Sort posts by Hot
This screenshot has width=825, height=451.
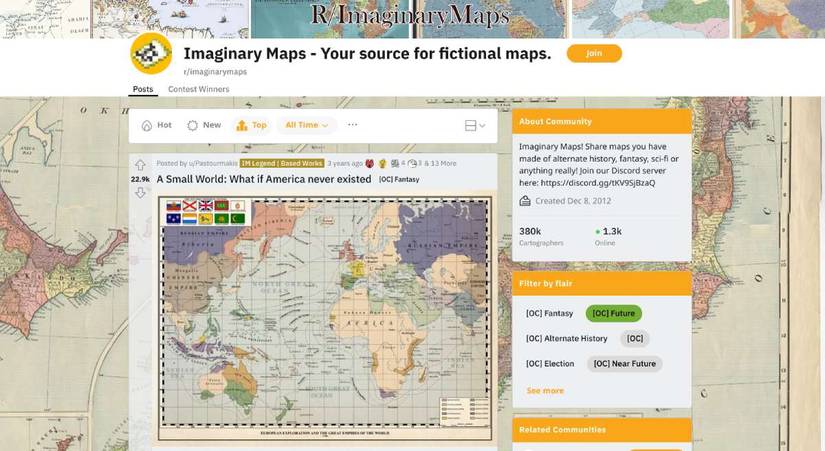[x=157, y=125]
